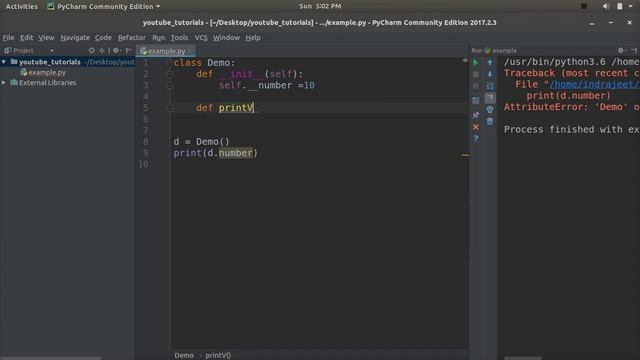Click the battery status icon
640x360 pixels.
[x=620, y=6]
